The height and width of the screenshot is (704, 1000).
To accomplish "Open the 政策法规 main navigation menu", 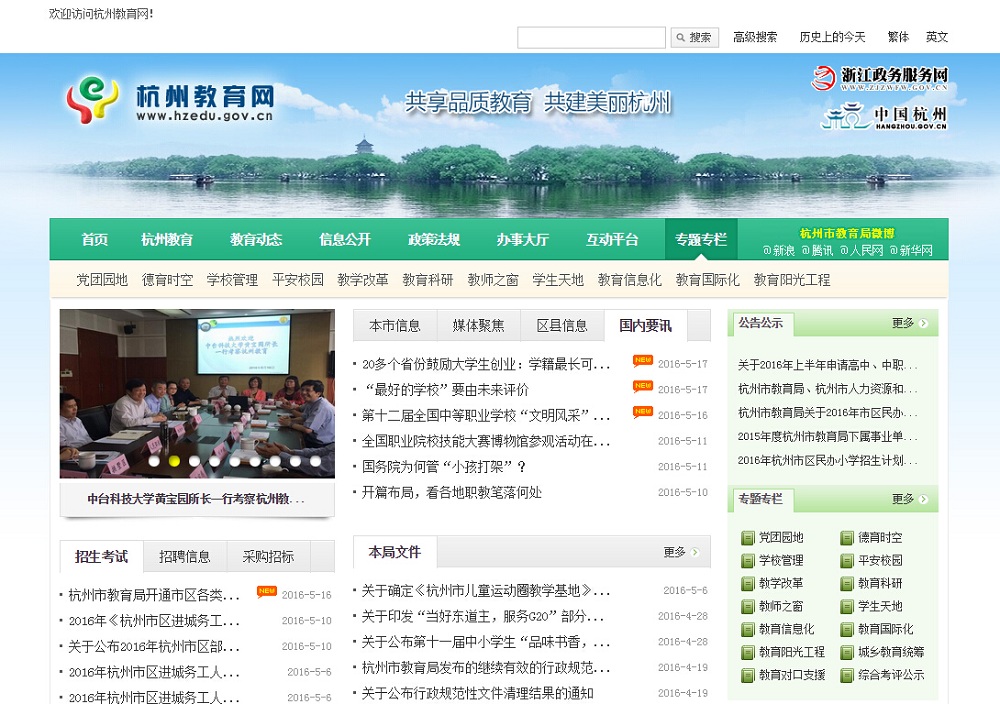I will click(x=434, y=240).
